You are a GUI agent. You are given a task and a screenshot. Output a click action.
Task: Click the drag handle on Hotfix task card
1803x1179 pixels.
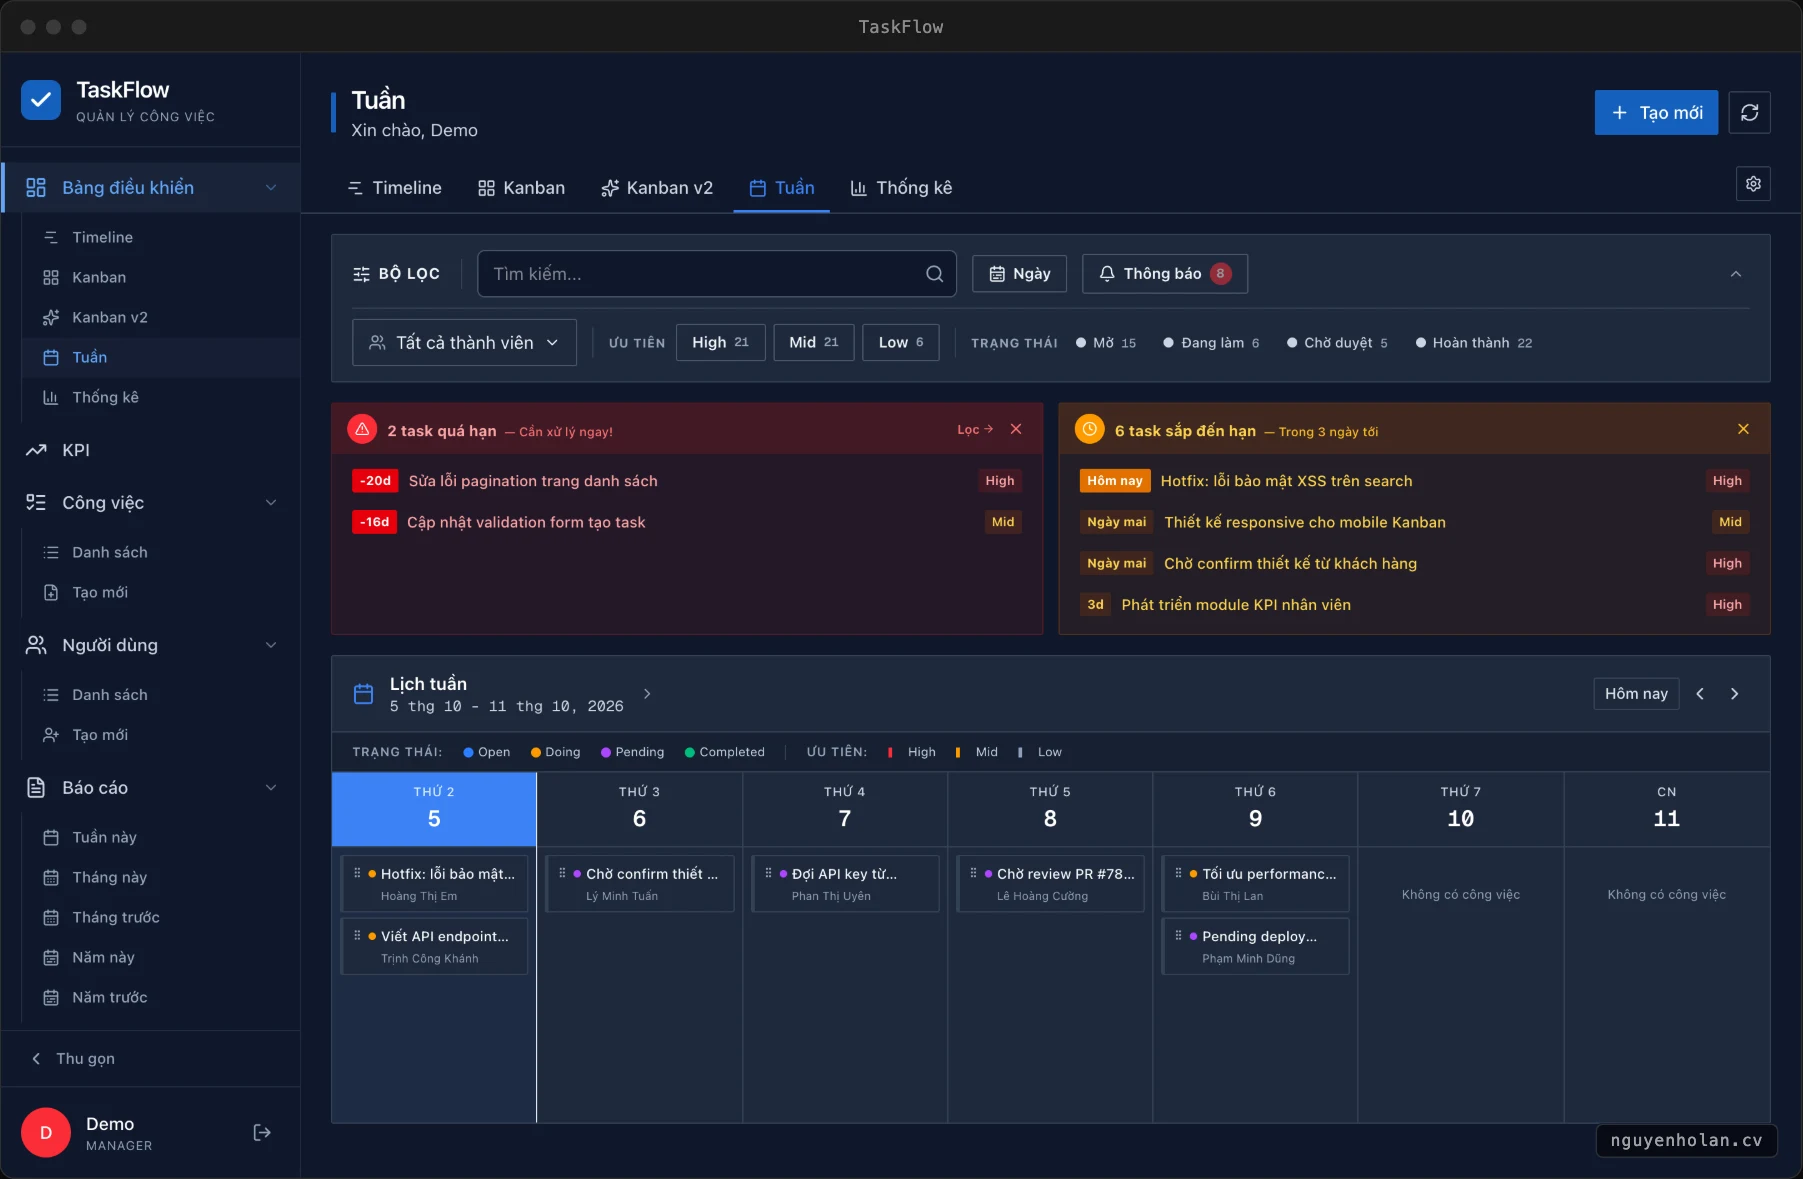click(x=357, y=873)
